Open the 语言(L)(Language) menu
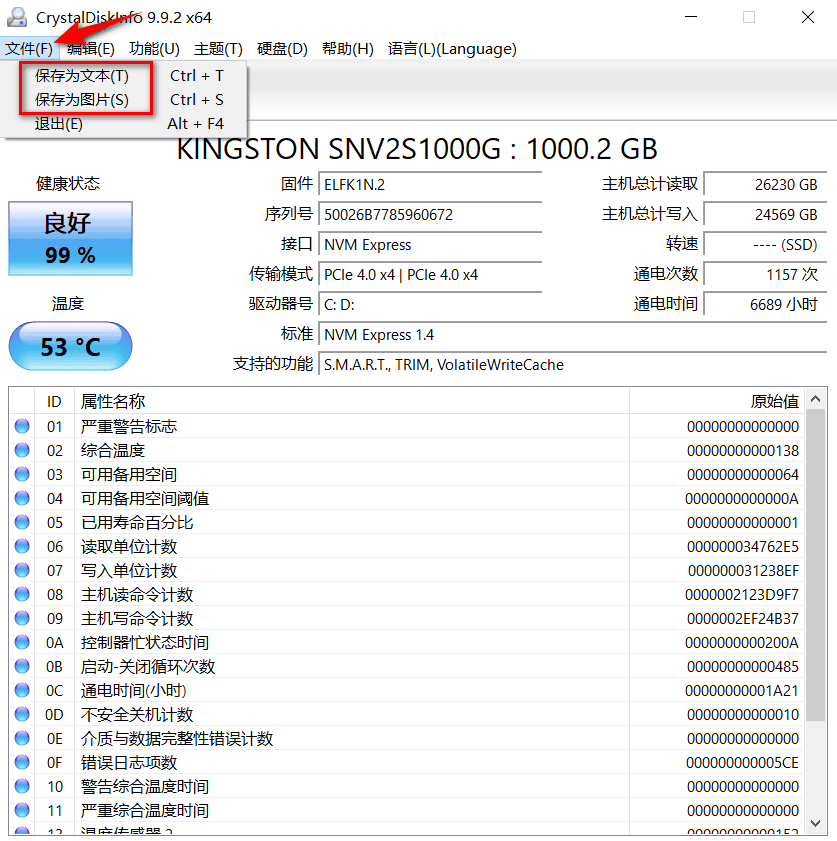Viewport: 837px width, 841px height. (452, 49)
